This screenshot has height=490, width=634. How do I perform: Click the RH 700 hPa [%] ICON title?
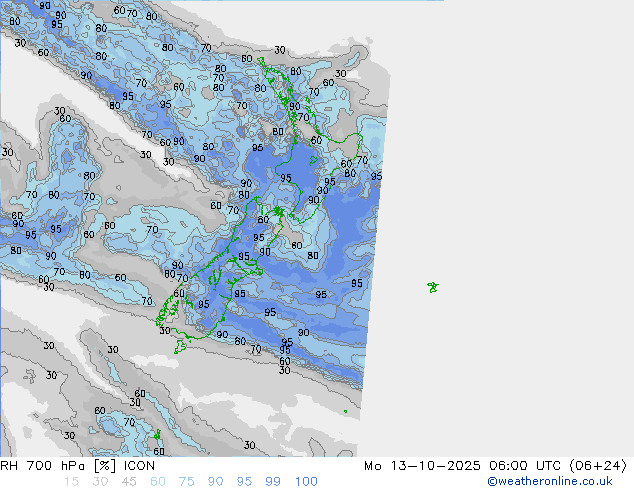pos(78,465)
